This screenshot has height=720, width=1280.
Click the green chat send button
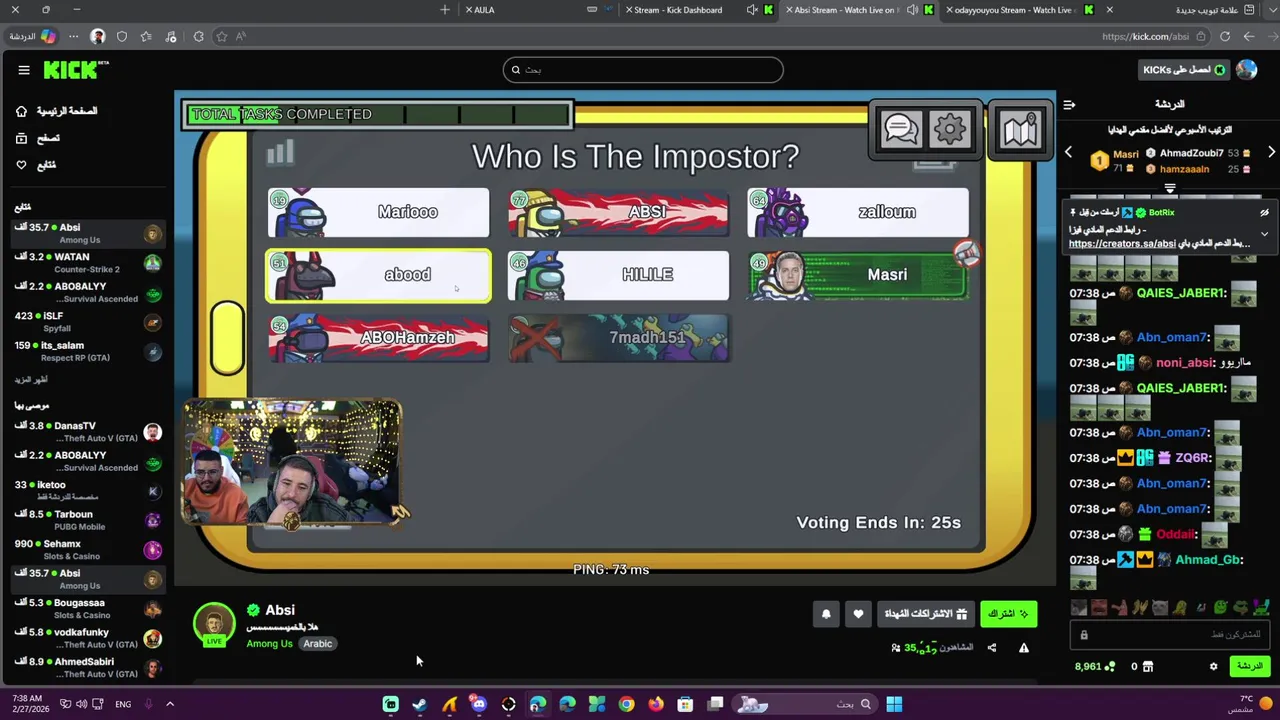tap(1250, 666)
